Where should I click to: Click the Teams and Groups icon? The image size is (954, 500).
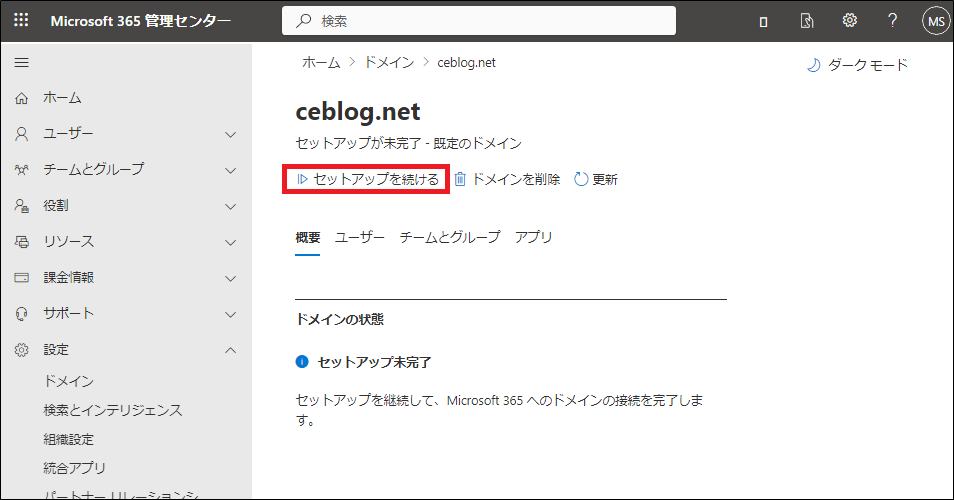click(21, 170)
